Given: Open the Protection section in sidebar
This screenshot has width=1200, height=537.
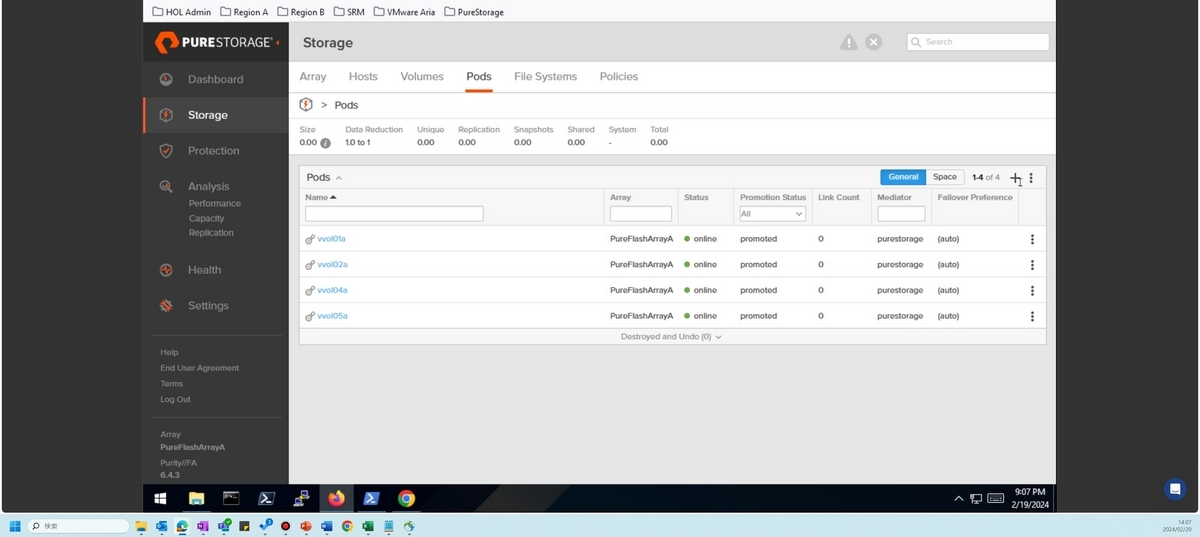Looking at the screenshot, I should click(x=213, y=151).
